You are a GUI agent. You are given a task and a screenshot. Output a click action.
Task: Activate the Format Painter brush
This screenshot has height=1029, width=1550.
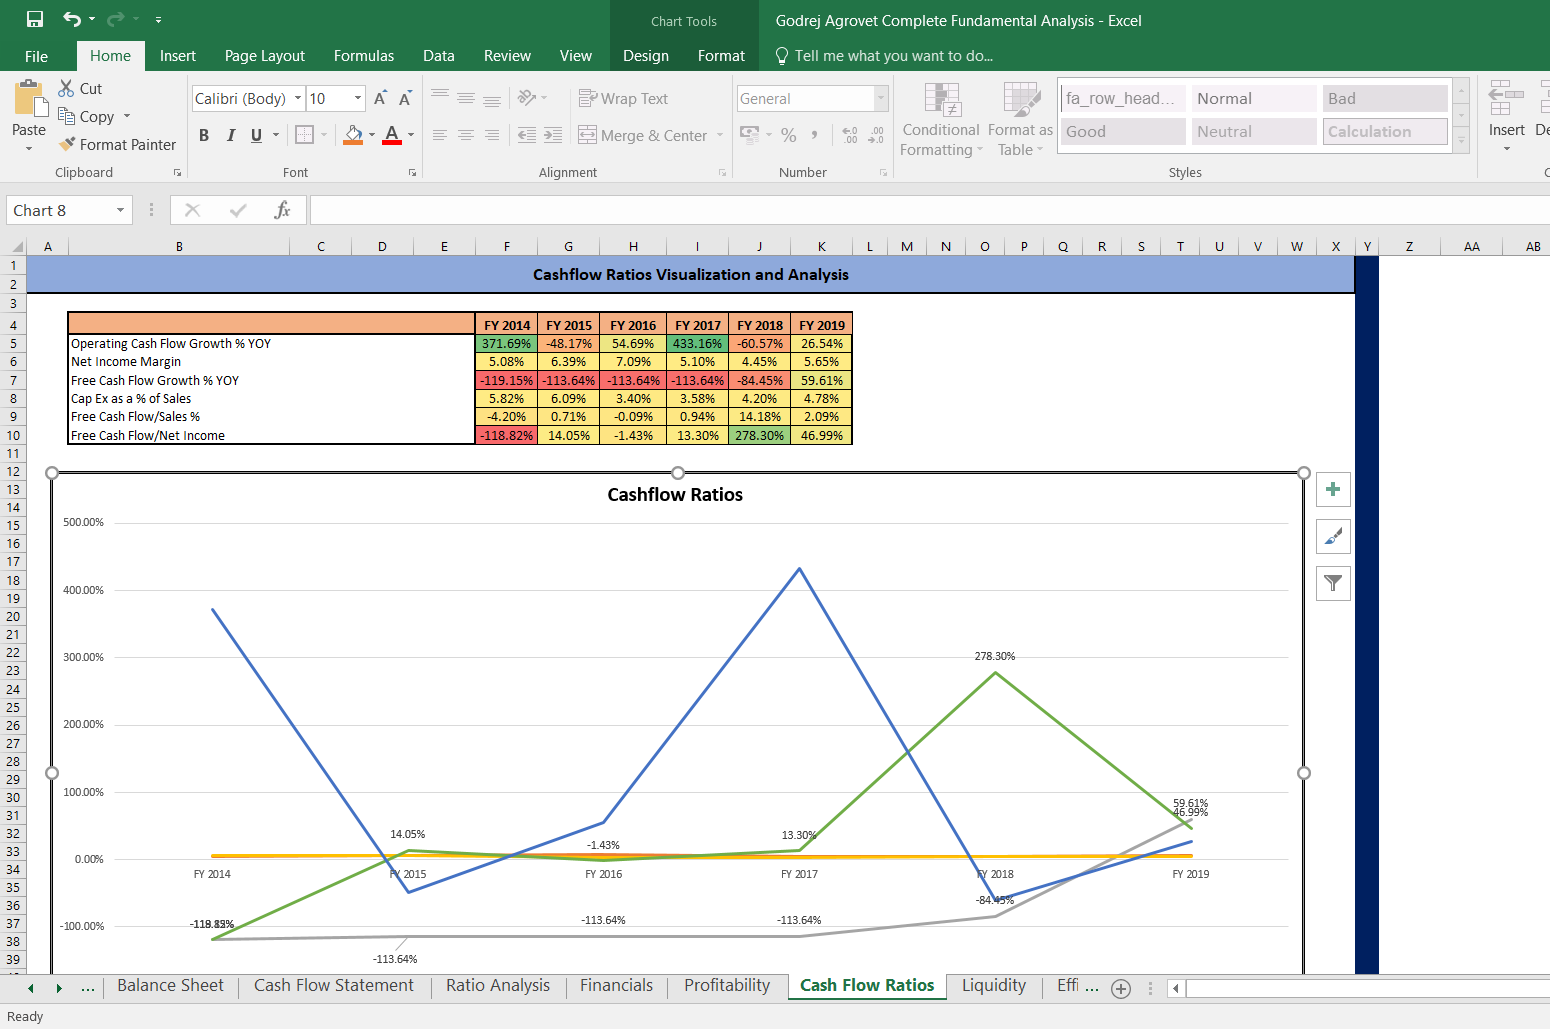67,144
